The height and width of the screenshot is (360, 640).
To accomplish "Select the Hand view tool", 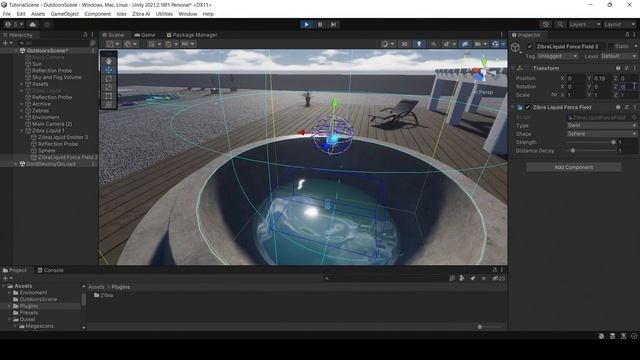I will coord(109,61).
